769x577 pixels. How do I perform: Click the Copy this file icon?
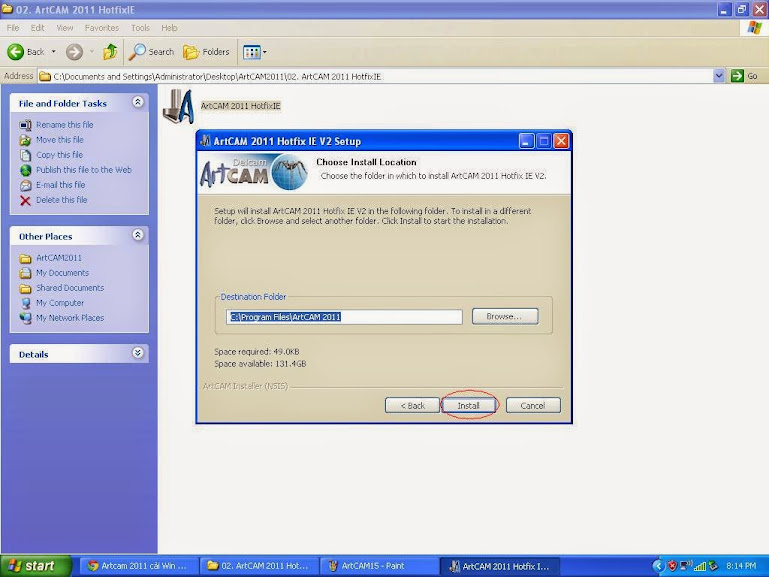pyautogui.click(x=25, y=155)
